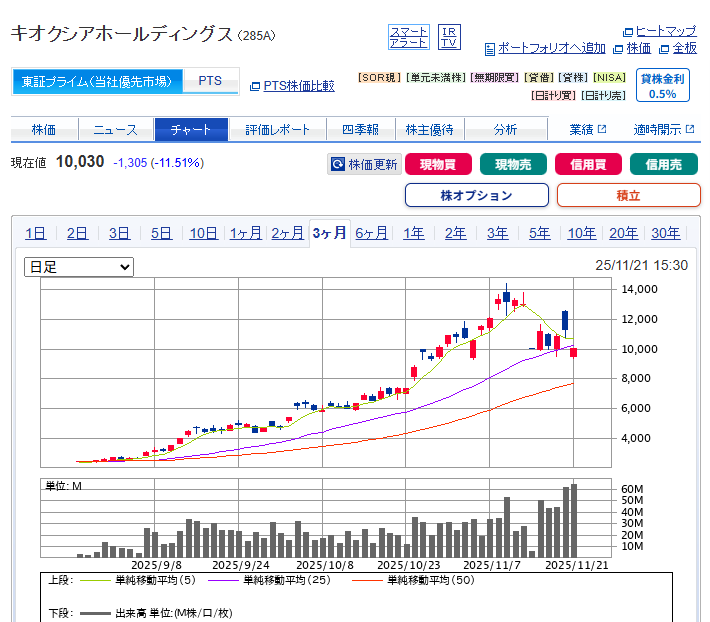Open the スマートアラート icon
The image size is (710, 622).
(x=408, y=37)
